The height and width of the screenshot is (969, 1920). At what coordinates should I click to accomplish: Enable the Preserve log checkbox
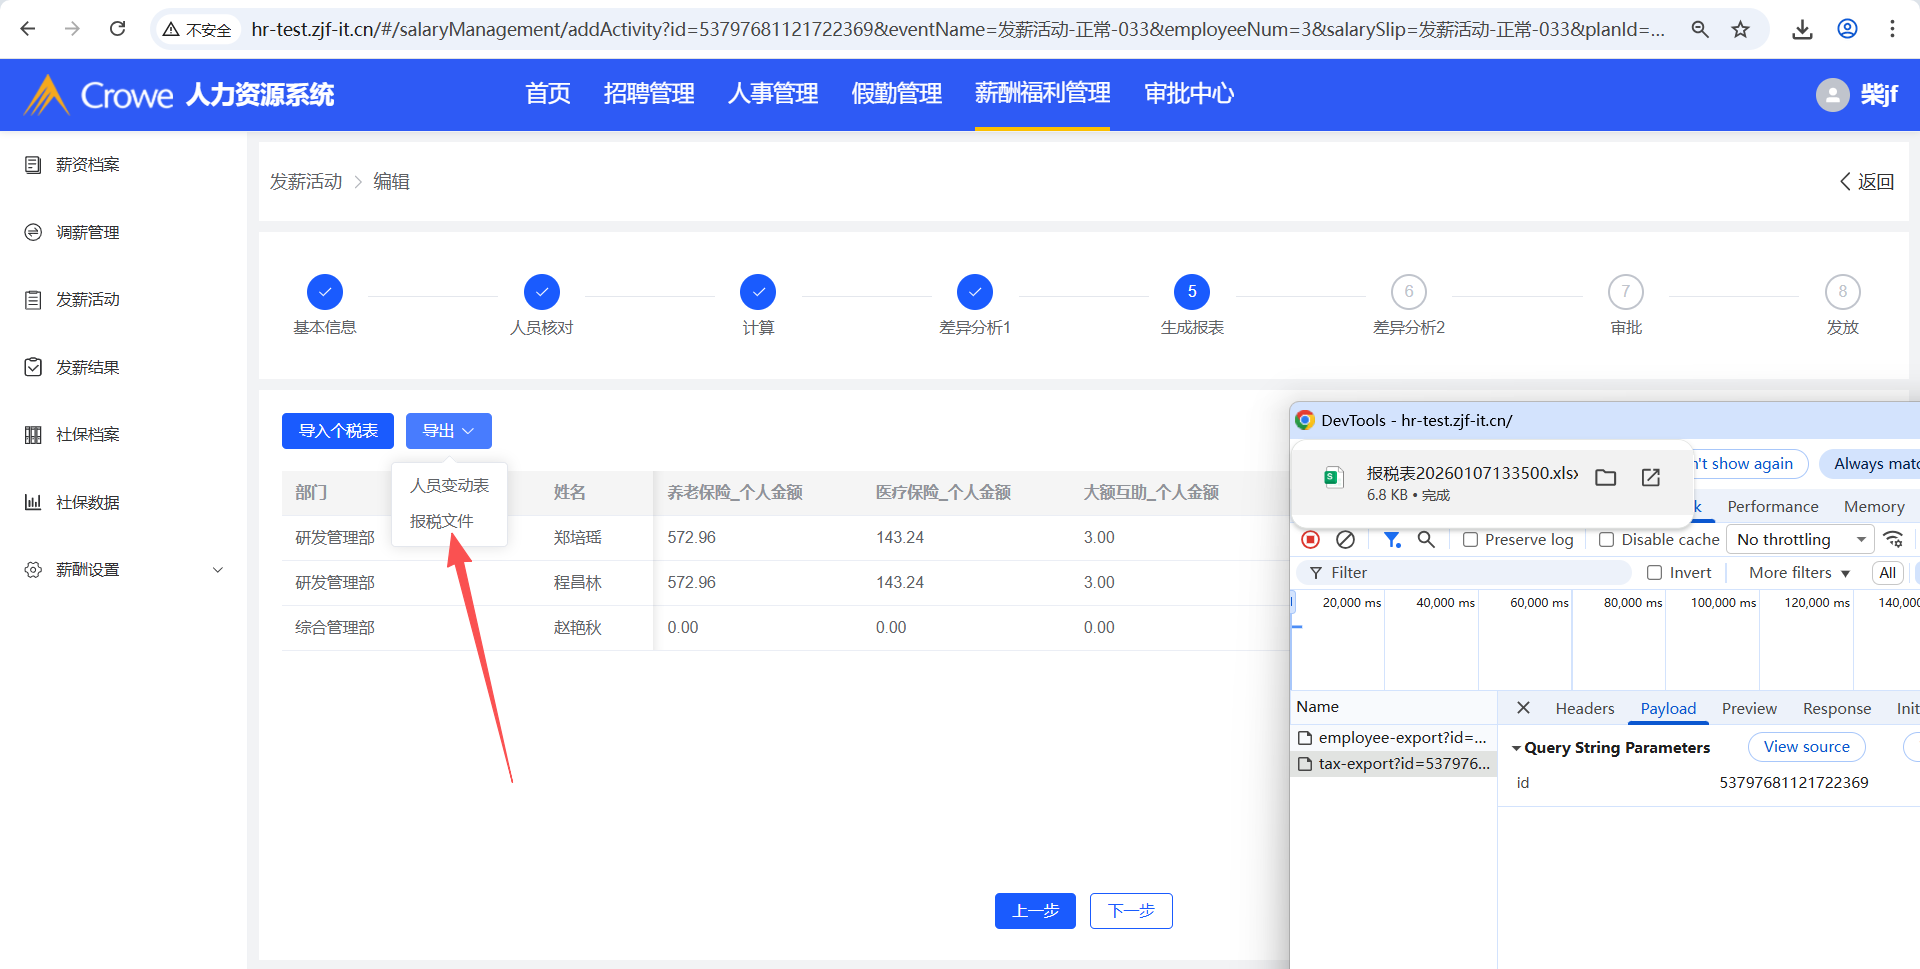click(1471, 540)
